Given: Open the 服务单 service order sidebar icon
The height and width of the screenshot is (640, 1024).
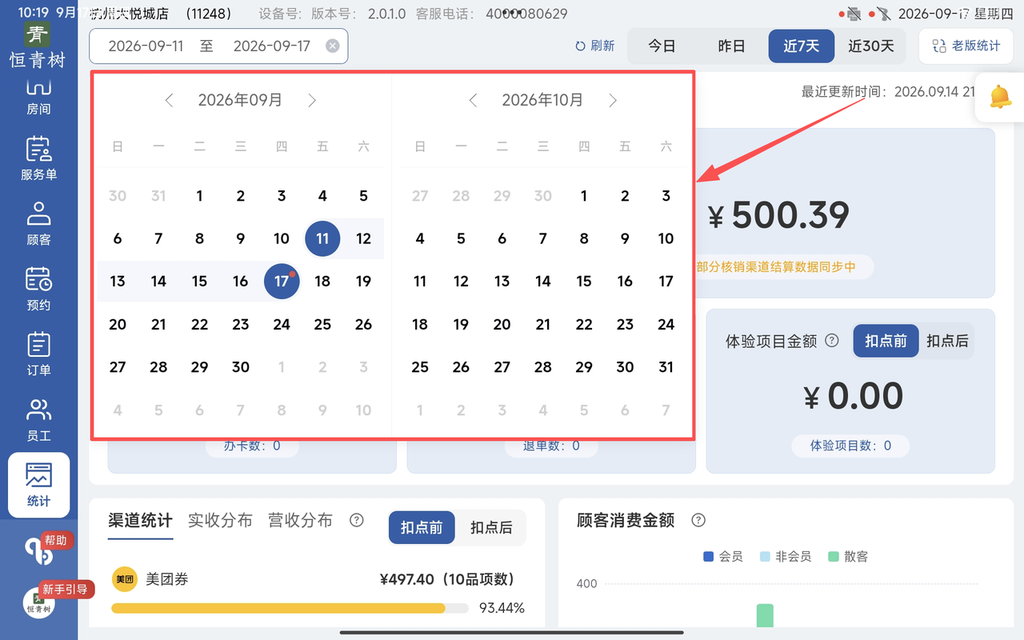Looking at the screenshot, I should (39, 158).
